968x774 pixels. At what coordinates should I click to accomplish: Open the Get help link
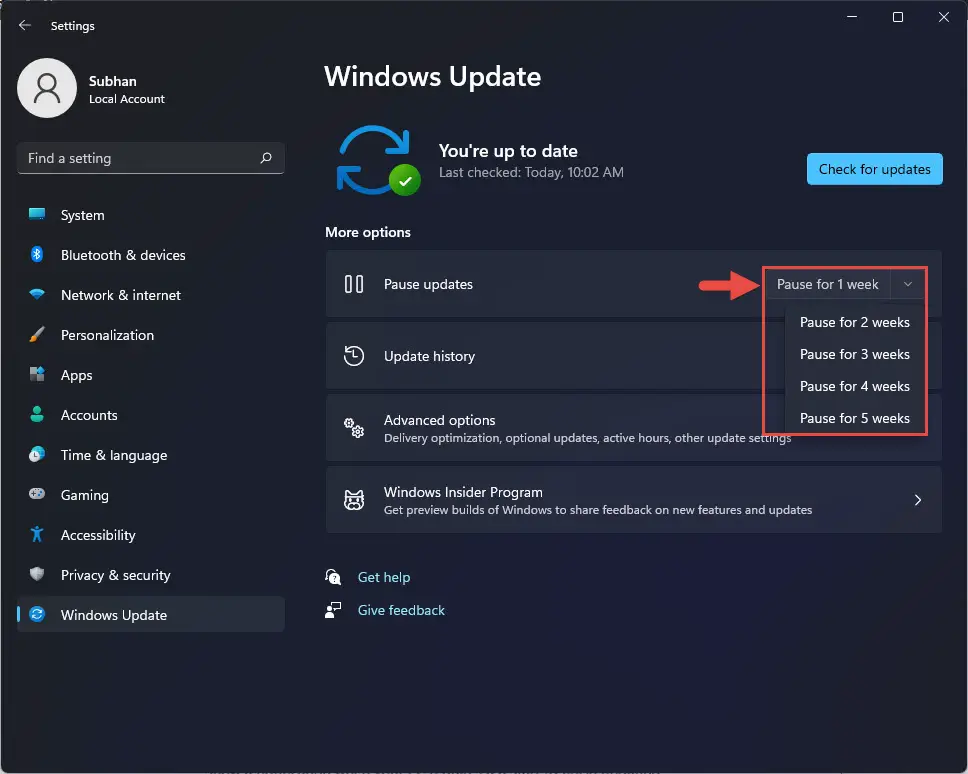pyautogui.click(x=384, y=577)
